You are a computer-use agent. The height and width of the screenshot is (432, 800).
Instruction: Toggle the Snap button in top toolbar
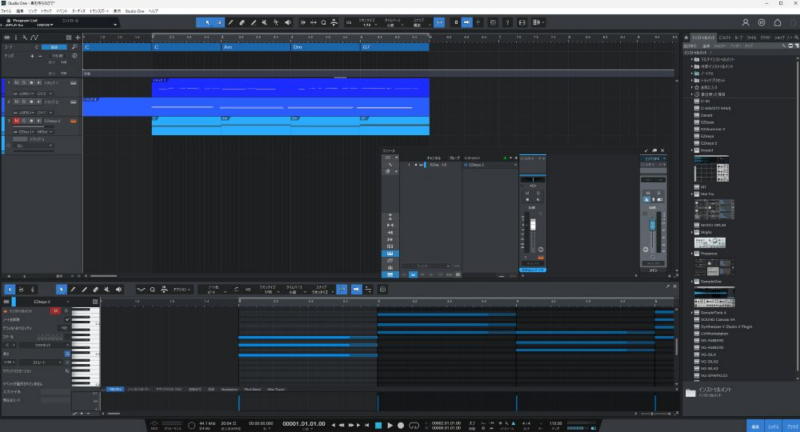click(439, 21)
